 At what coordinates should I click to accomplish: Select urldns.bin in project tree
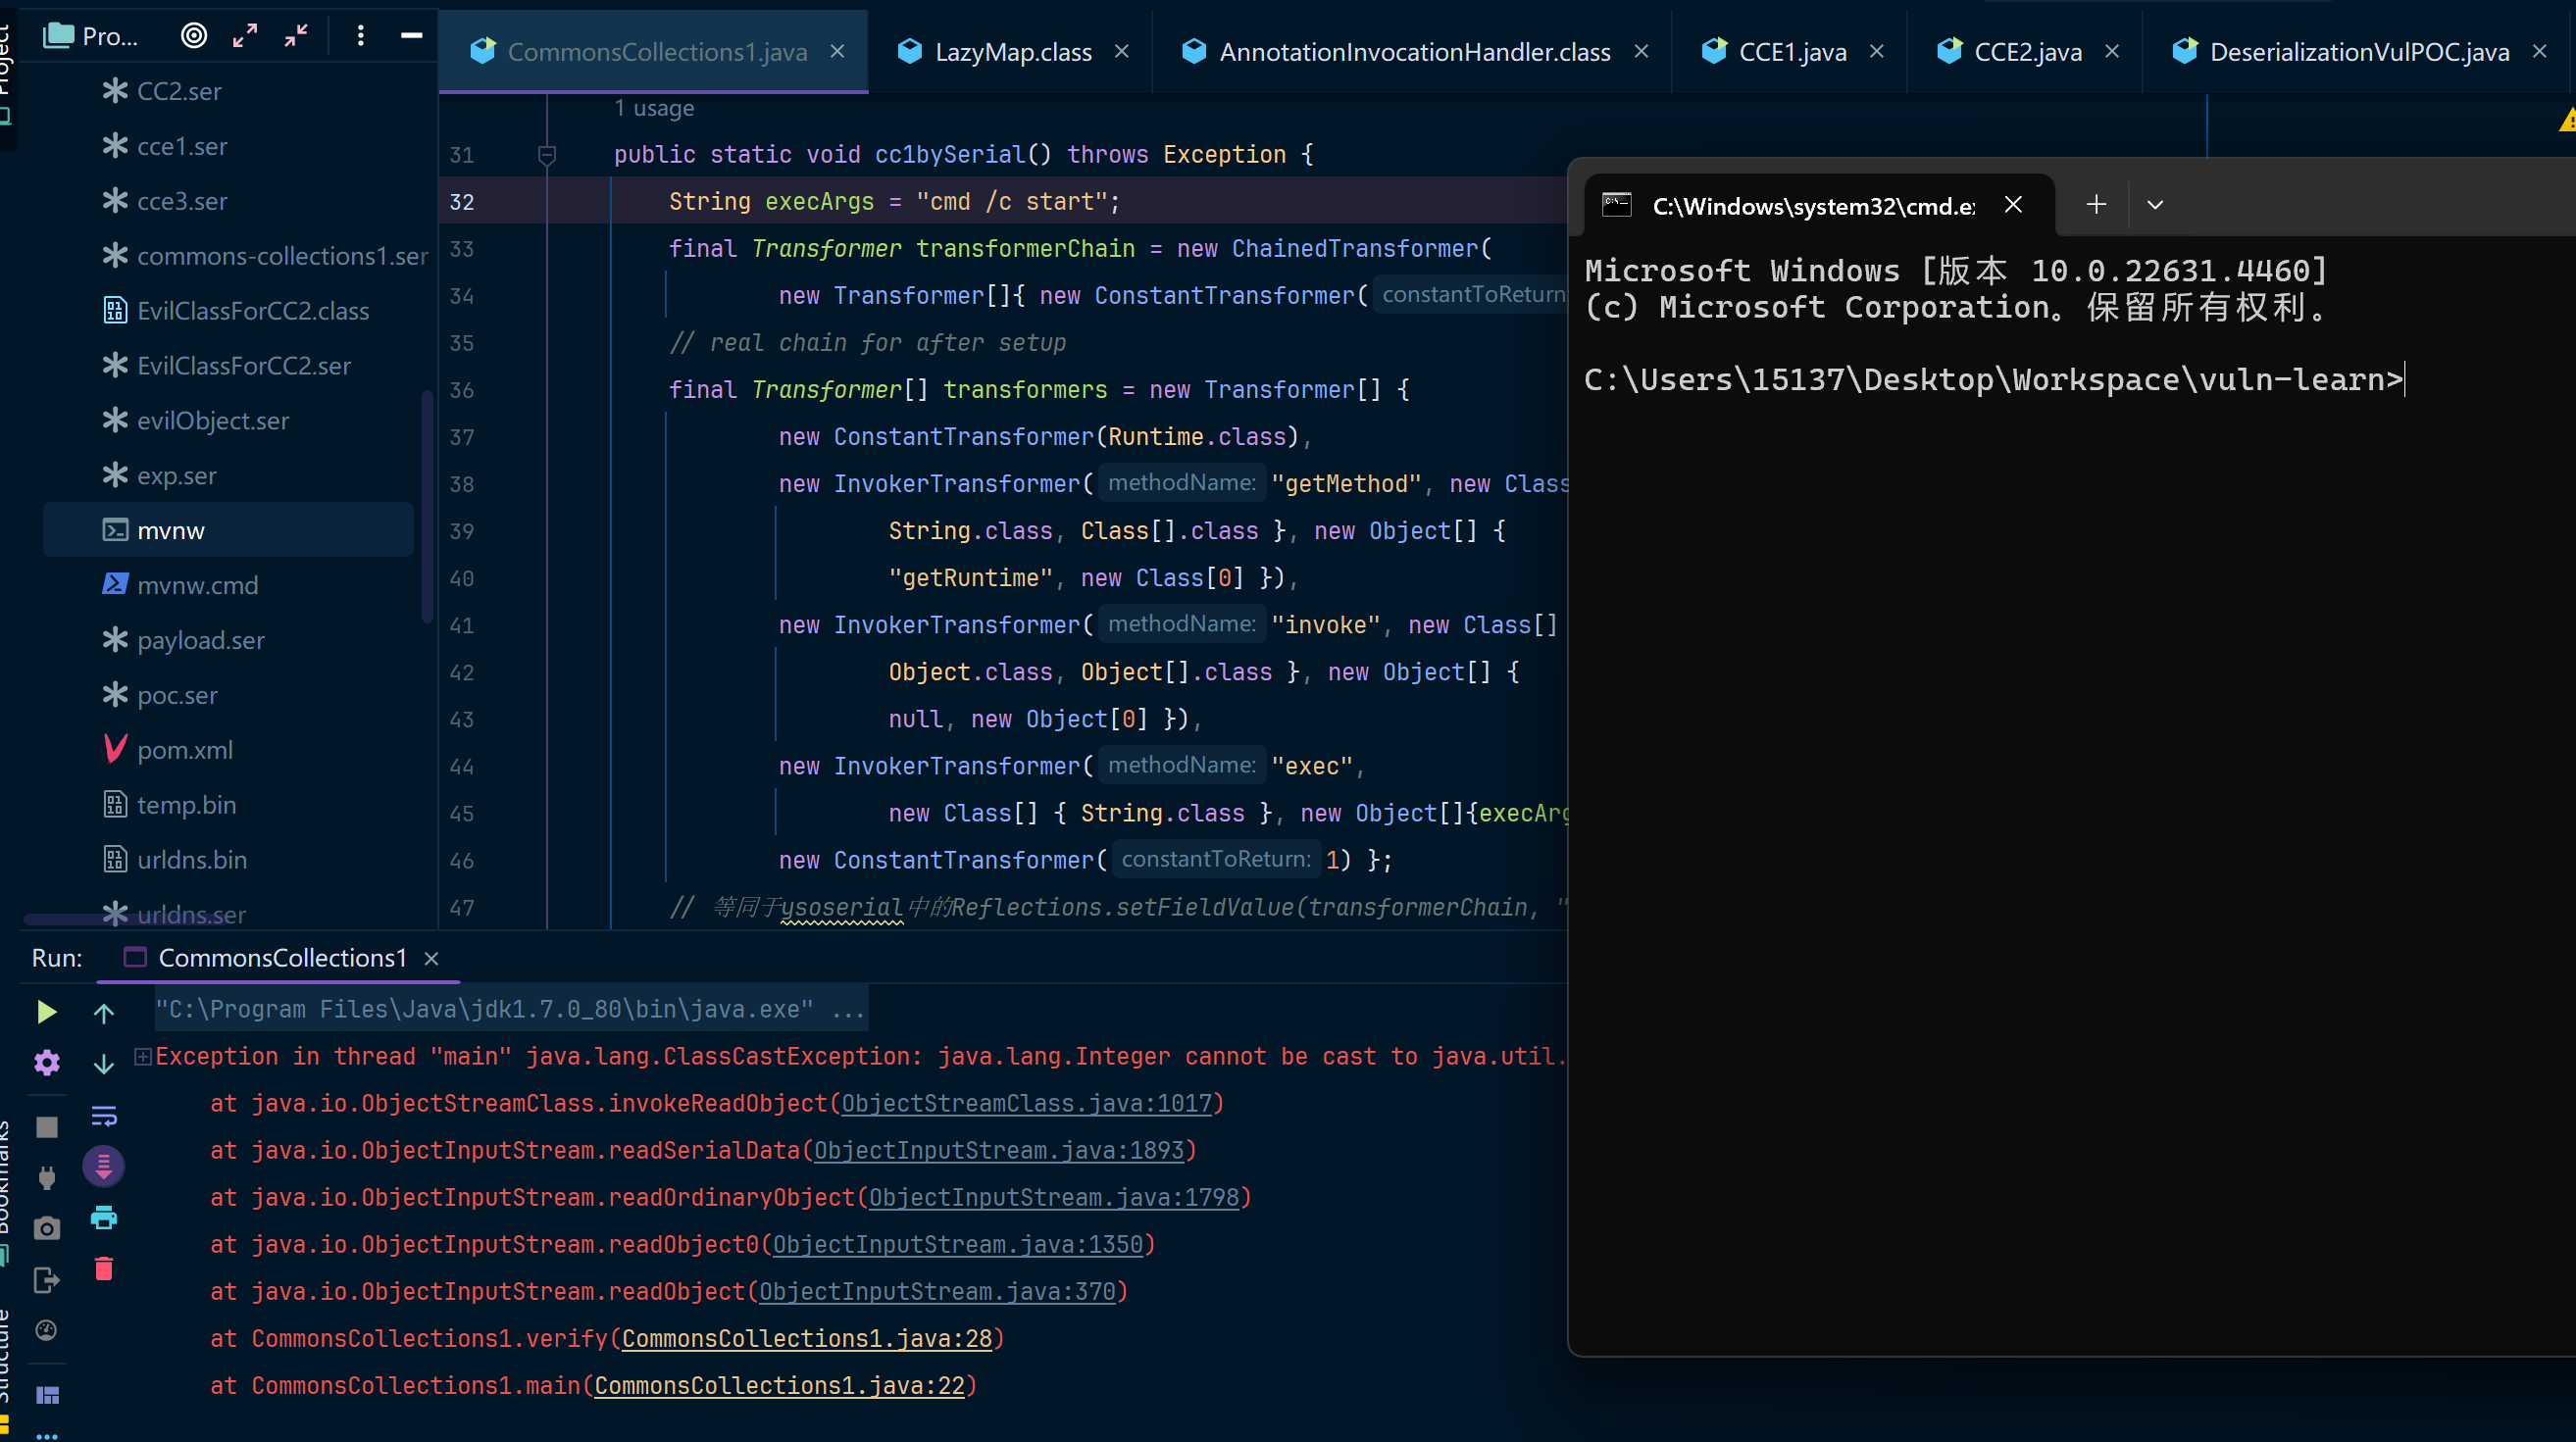click(175, 860)
